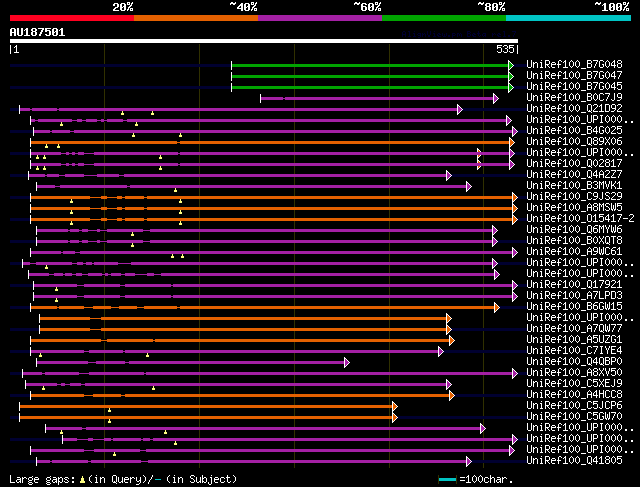This screenshot has width=640, height=487.
Task: Select the UniRef100_Q89X06 label
Action: (574, 142)
